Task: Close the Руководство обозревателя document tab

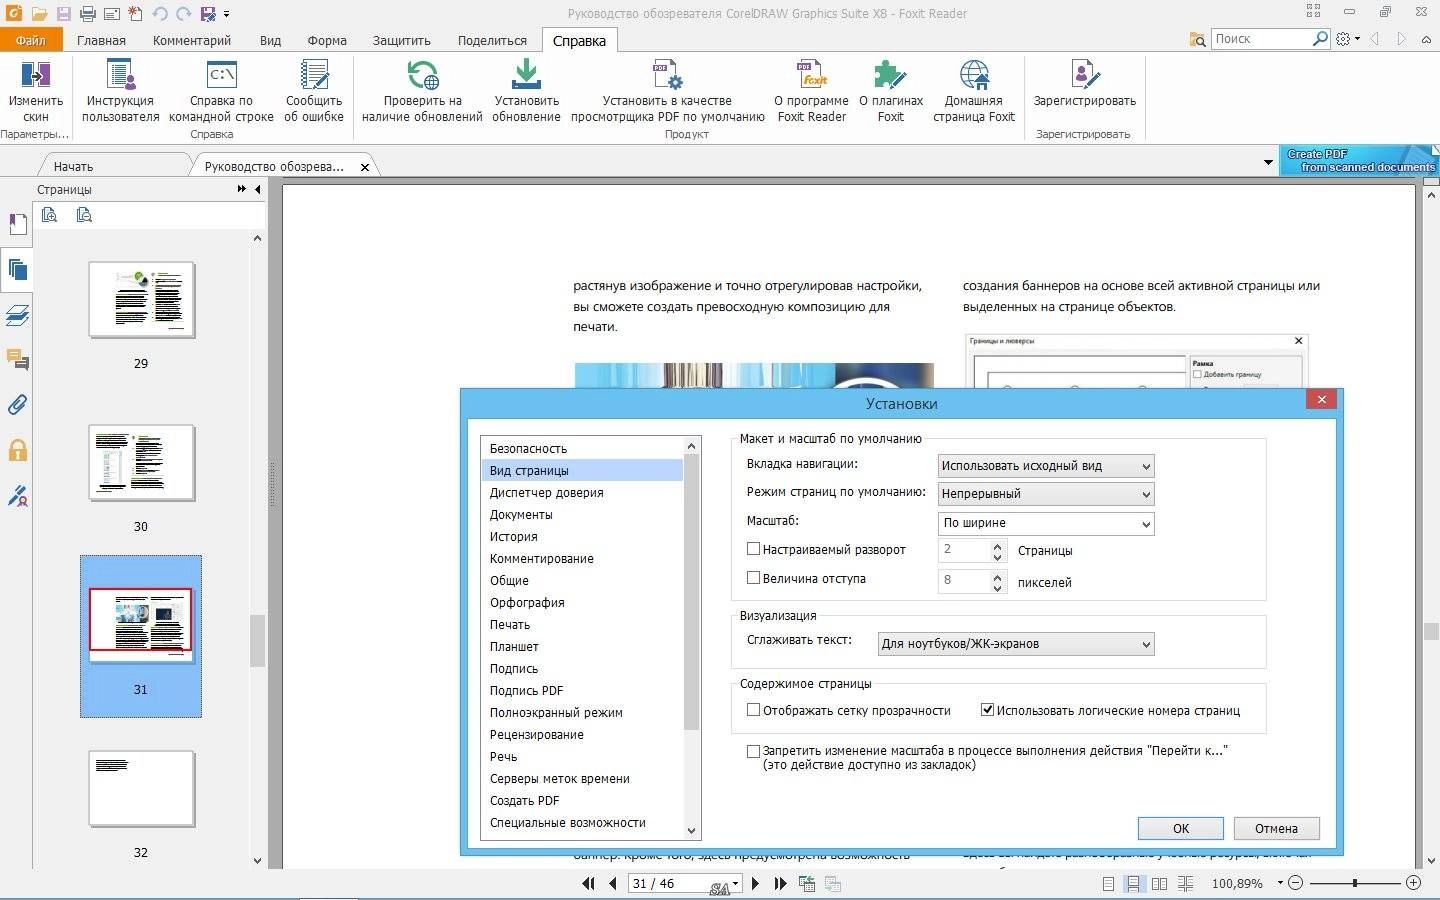Action: [365, 167]
